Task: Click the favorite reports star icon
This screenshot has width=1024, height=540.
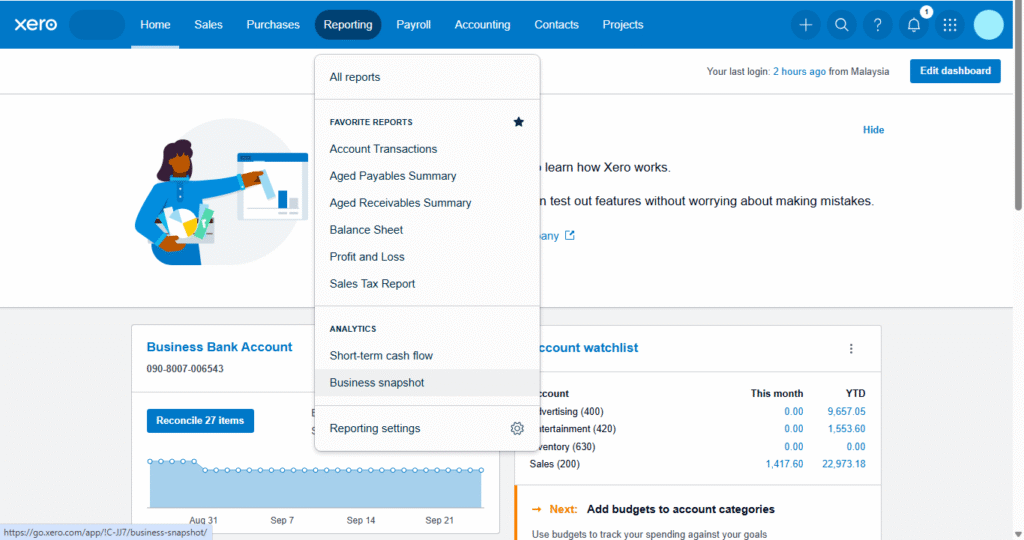Action: pos(518,122)
